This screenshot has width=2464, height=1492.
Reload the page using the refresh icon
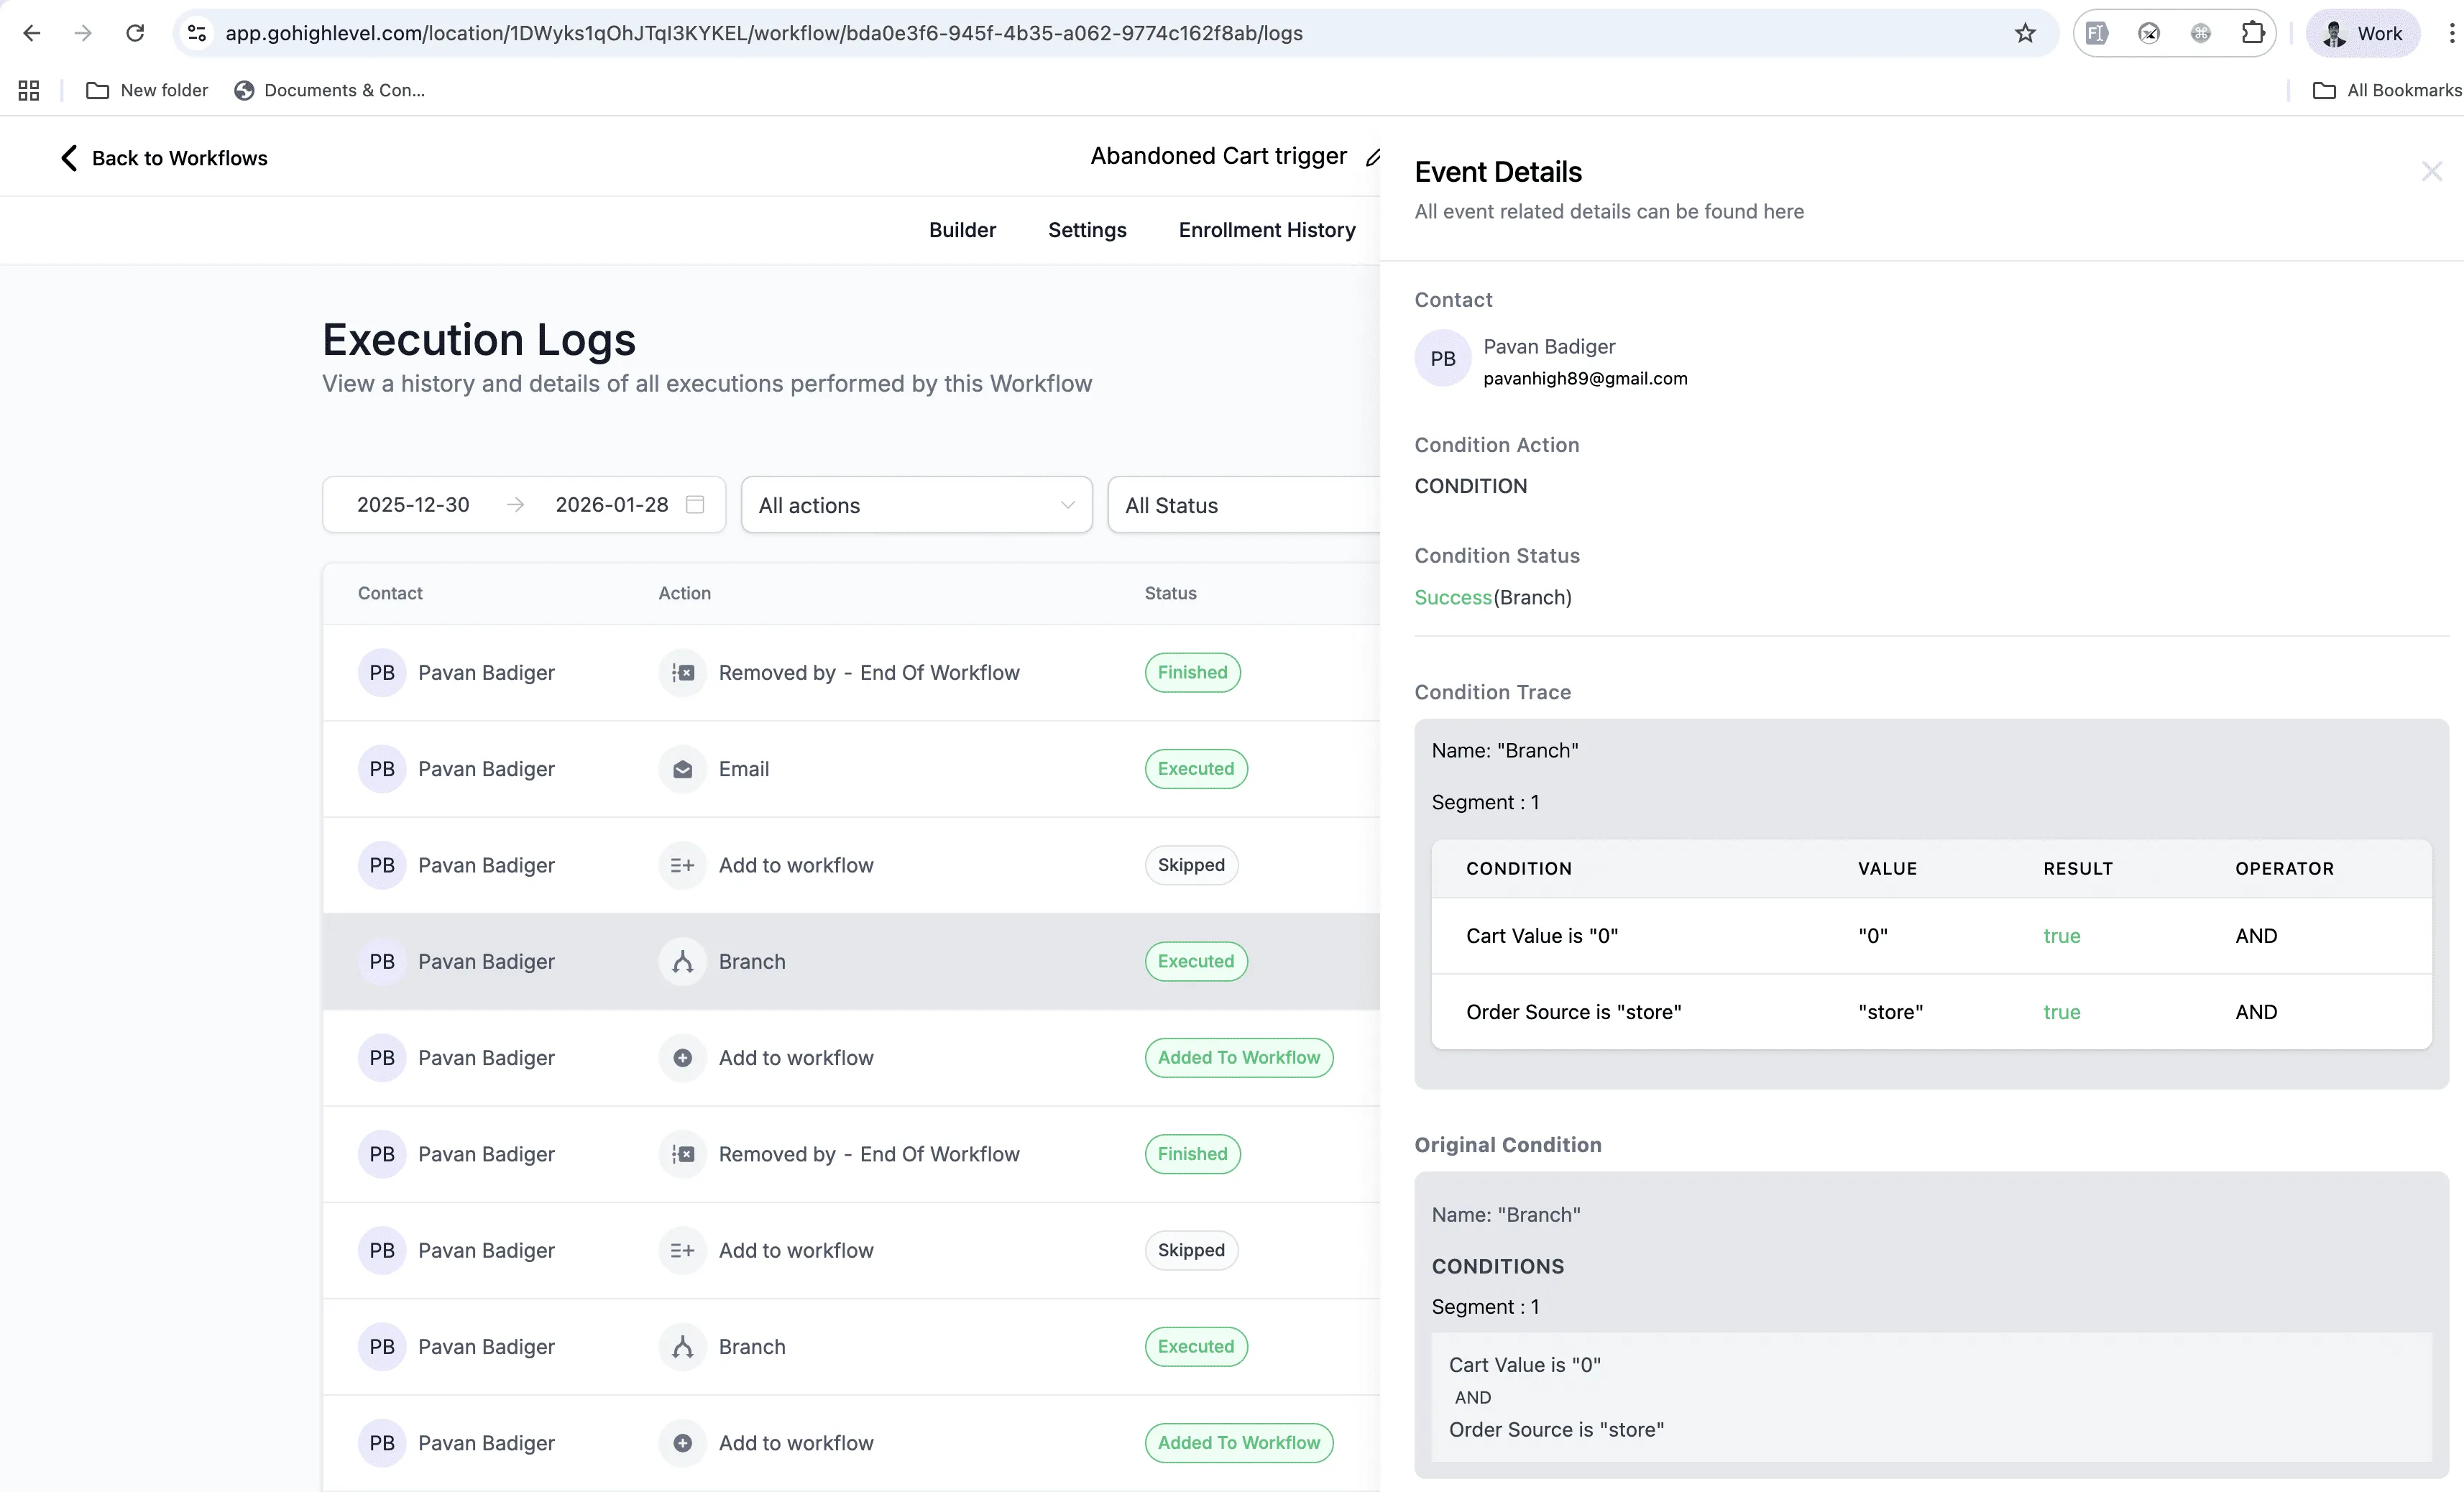[135, 32]
